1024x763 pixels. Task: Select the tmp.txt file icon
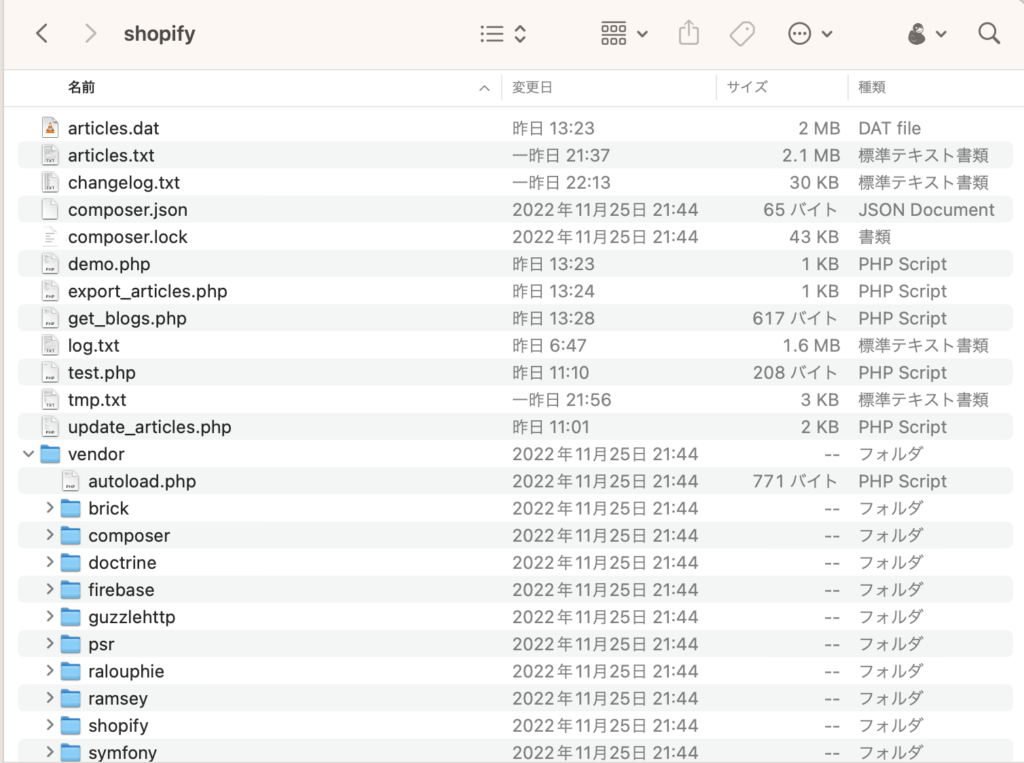coord(50,399)
